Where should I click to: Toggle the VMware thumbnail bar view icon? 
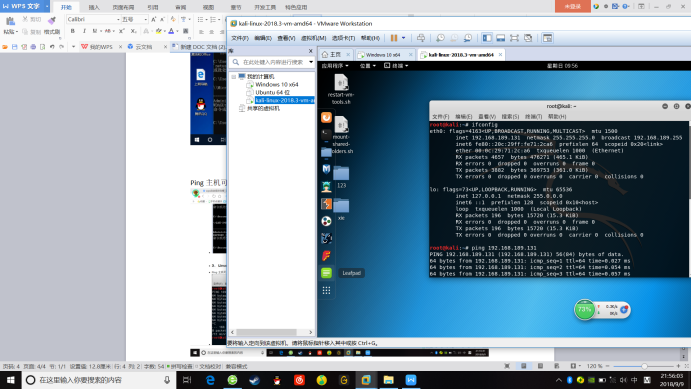[x=500, y=38]
